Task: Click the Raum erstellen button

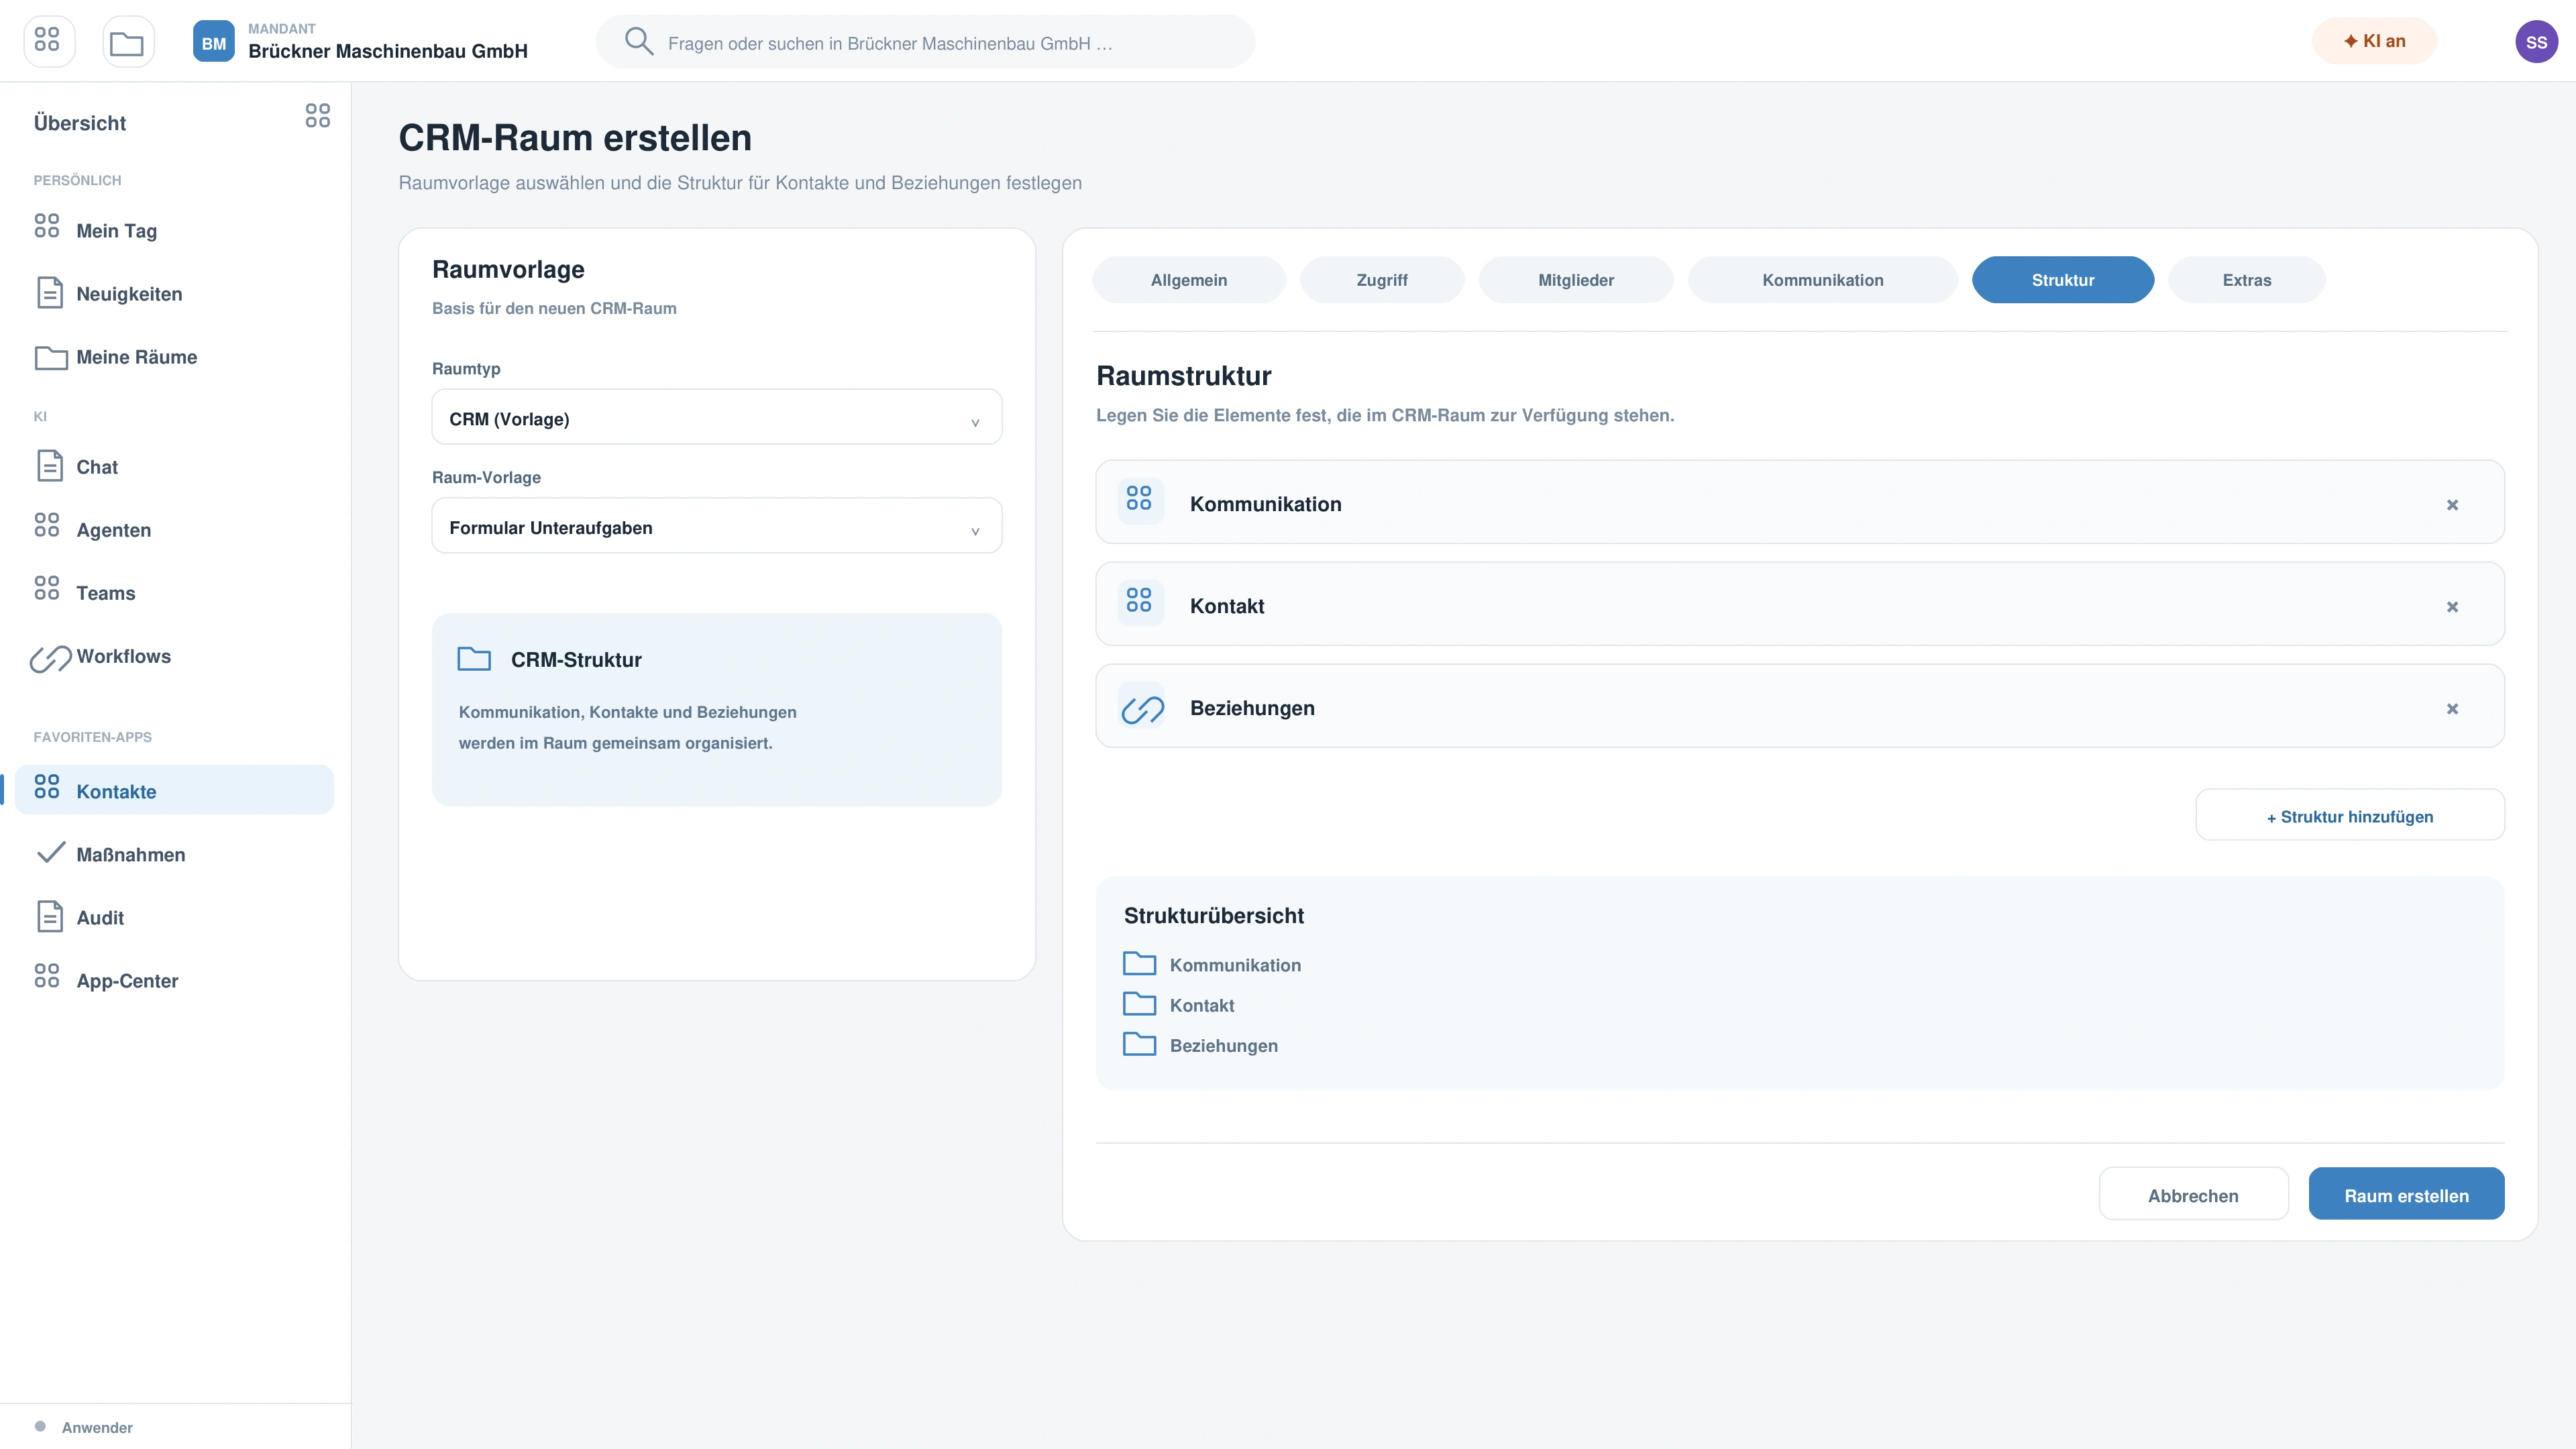Action: [2406, 1194]
